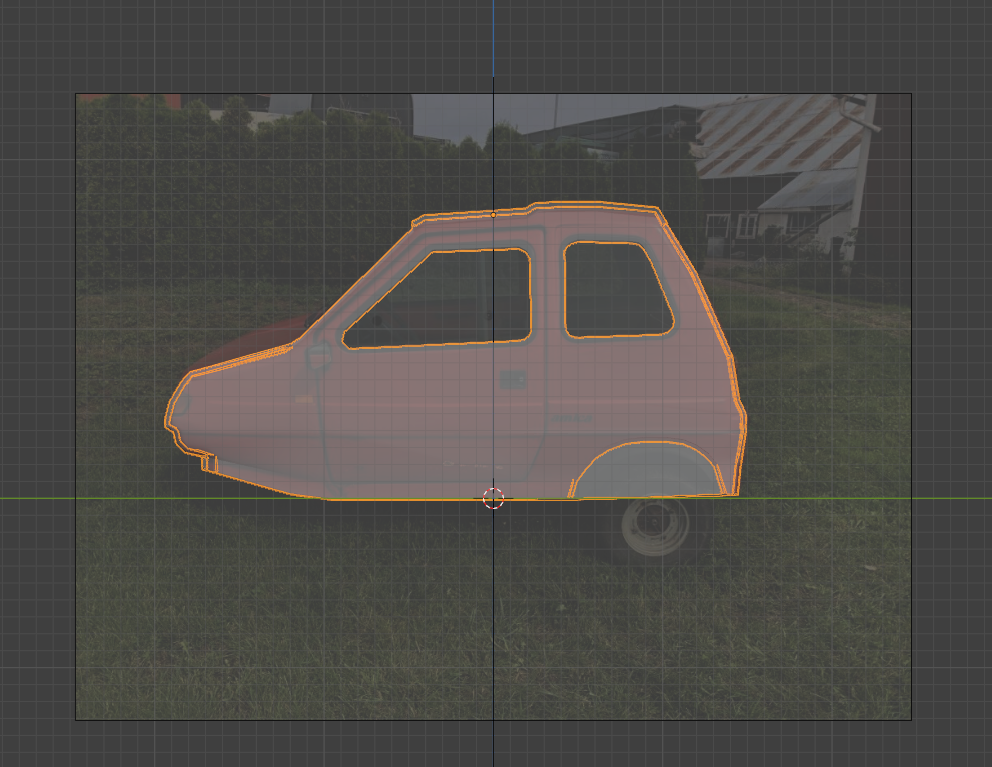
Task: Click the small fuel flap on car body
Action: [513, 380]
